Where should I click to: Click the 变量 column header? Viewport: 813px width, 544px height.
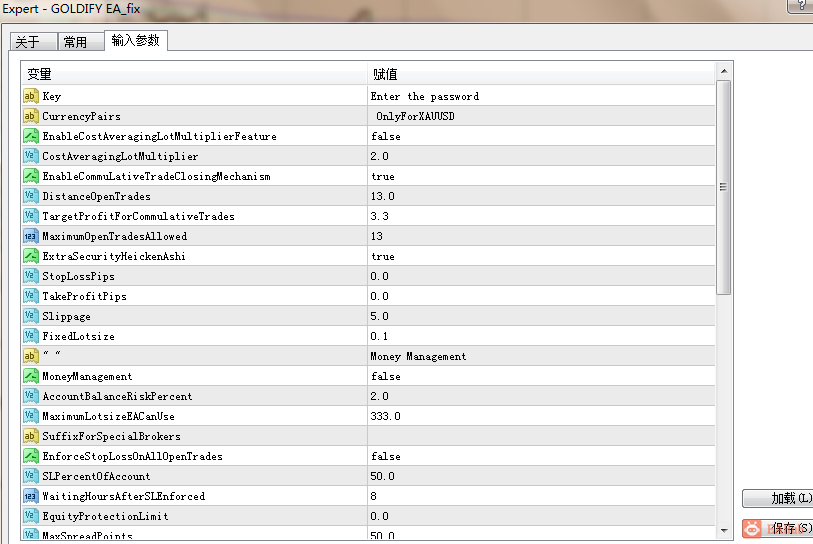194,74
